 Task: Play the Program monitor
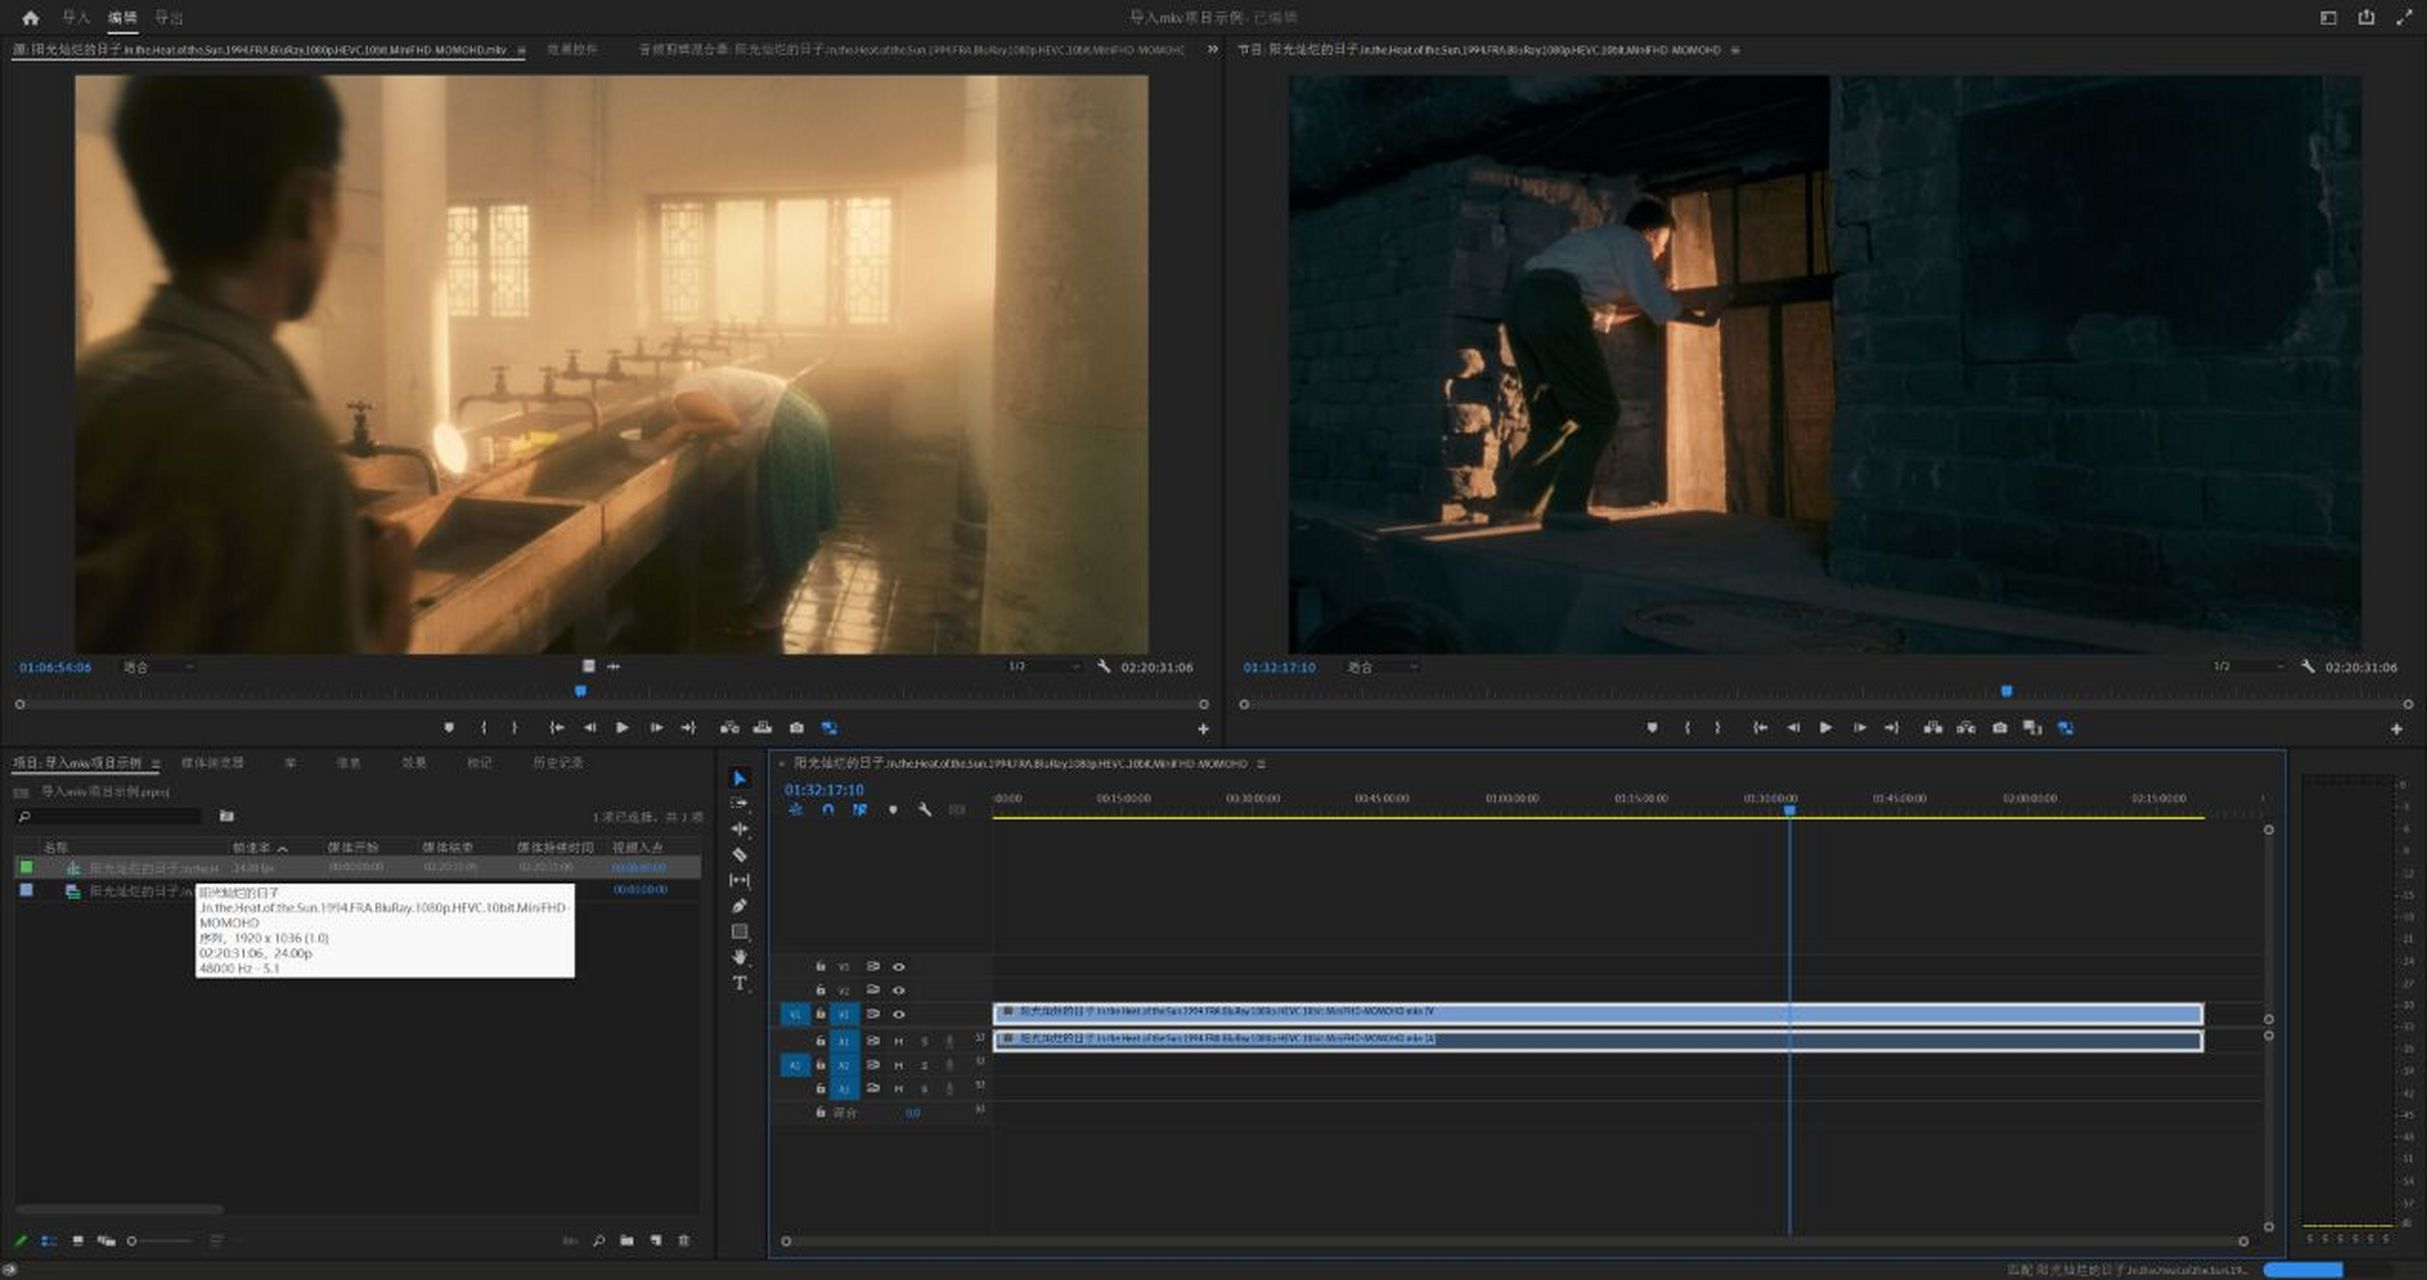click(1825, 728)
